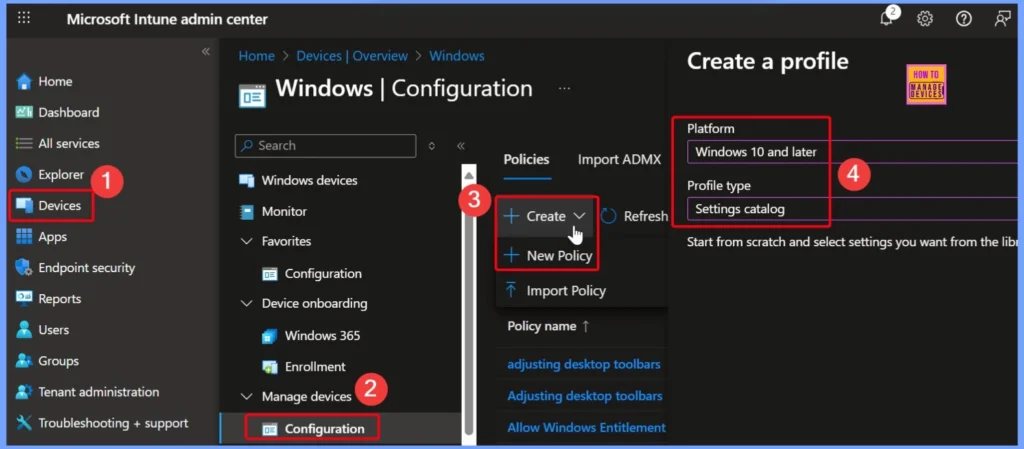Click the Refresh button

[634, 216]
